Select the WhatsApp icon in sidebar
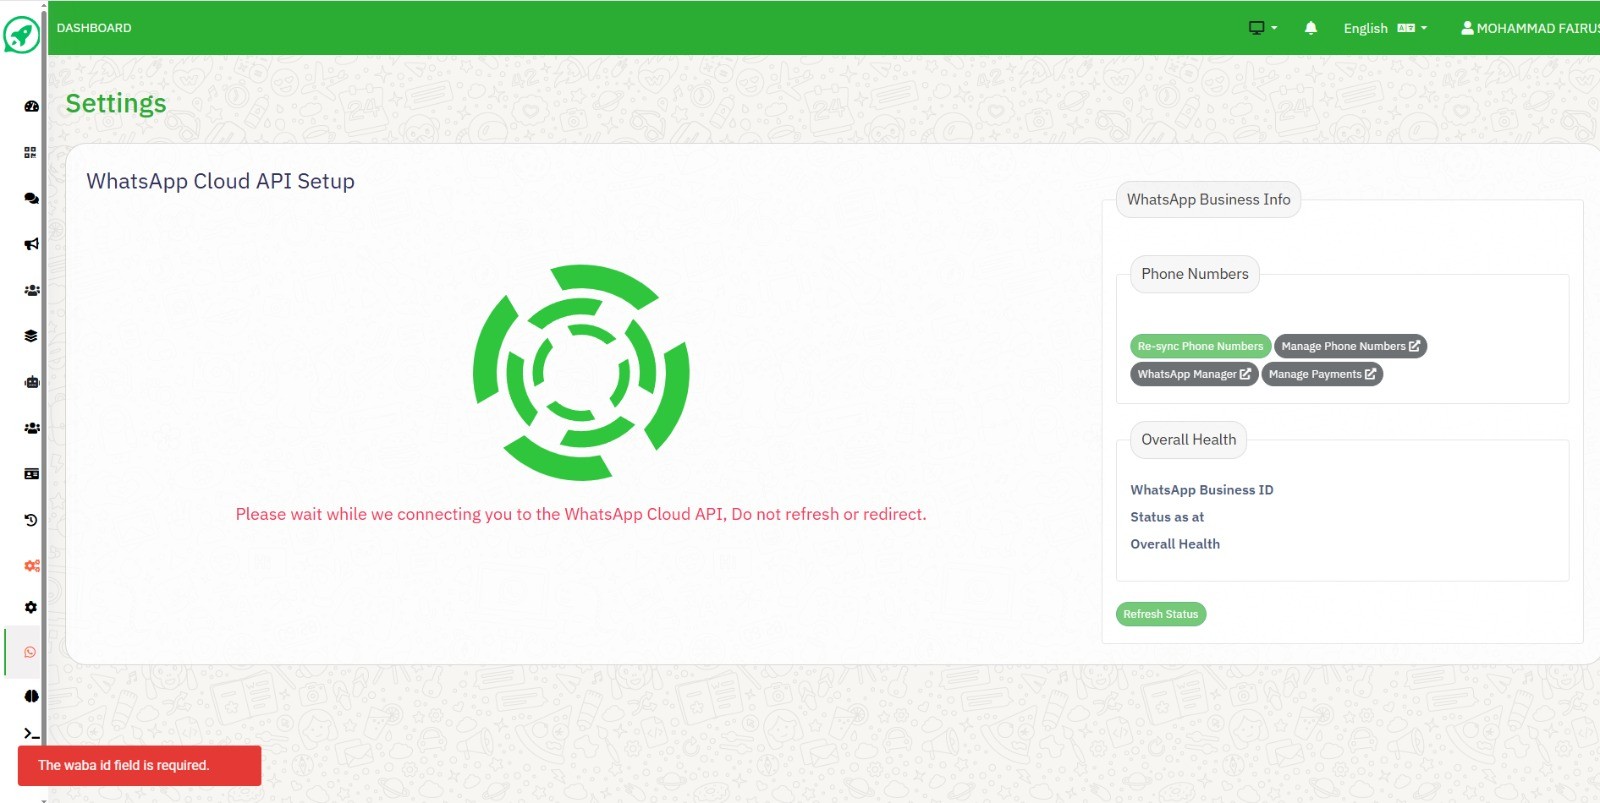1600x803 pixels. [30, 652]
